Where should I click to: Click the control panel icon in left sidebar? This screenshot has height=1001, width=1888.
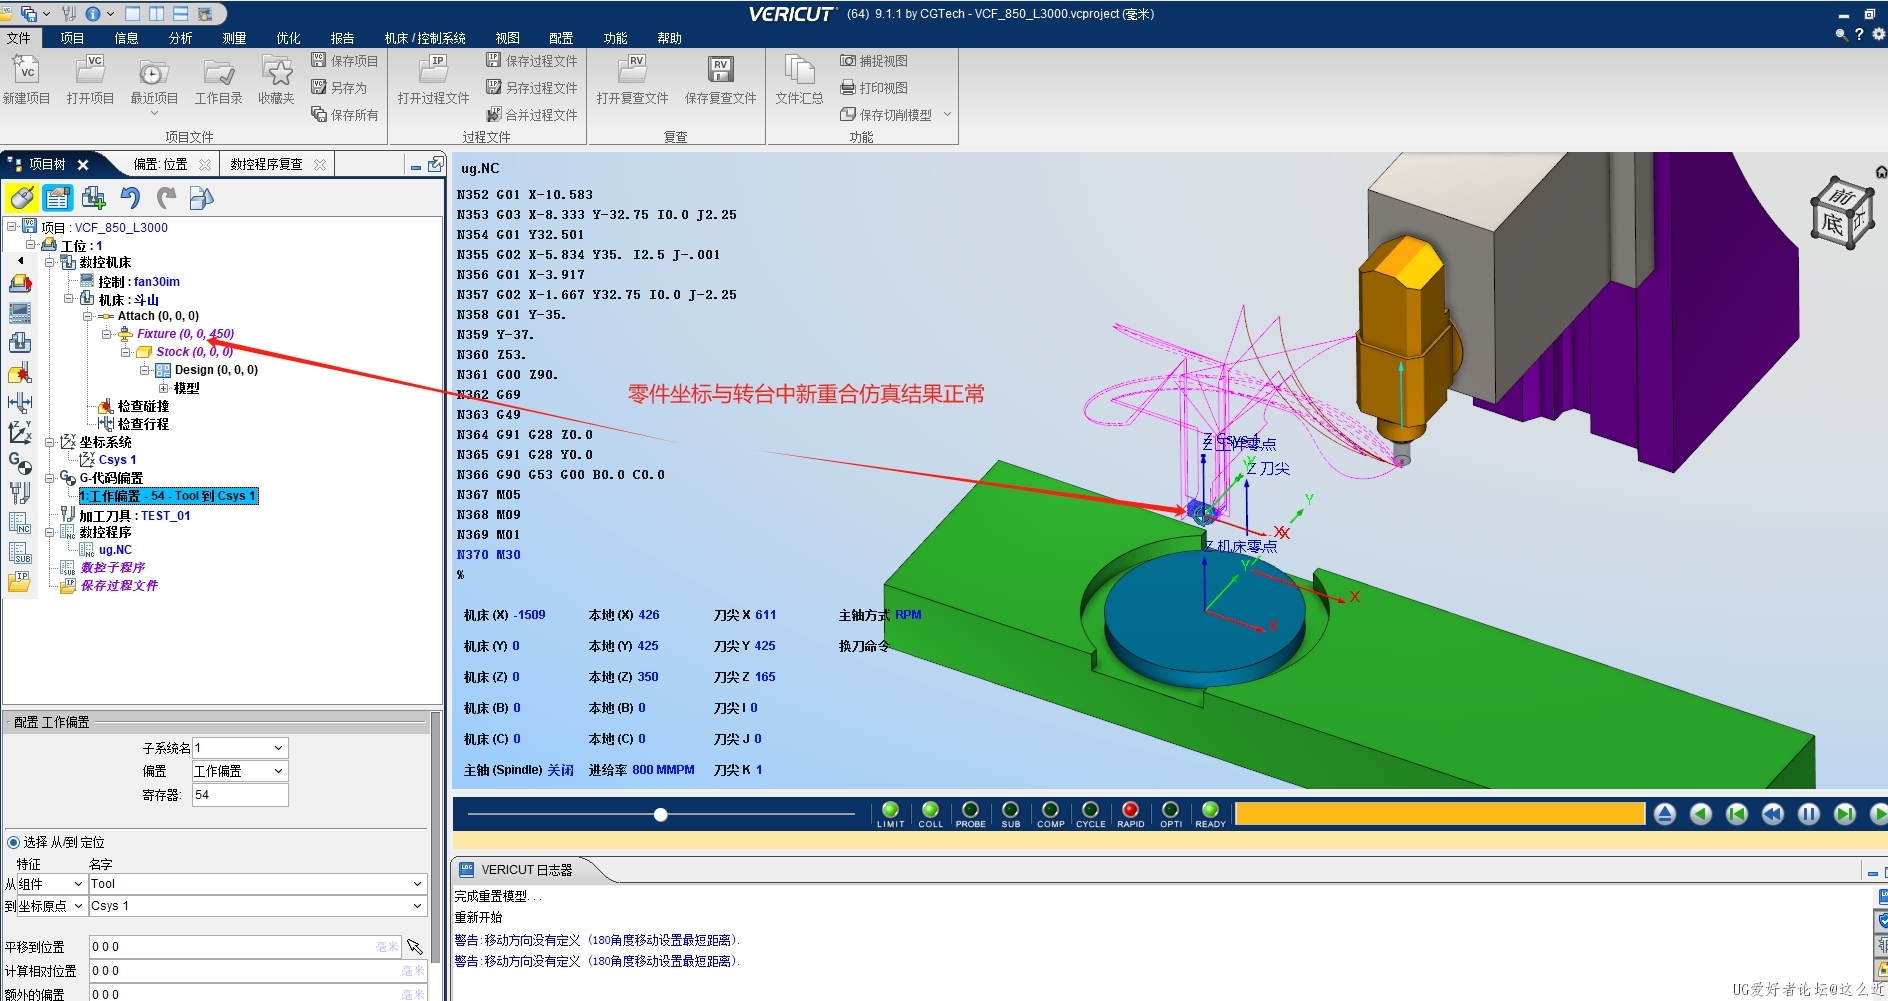[x=20, y=313]
